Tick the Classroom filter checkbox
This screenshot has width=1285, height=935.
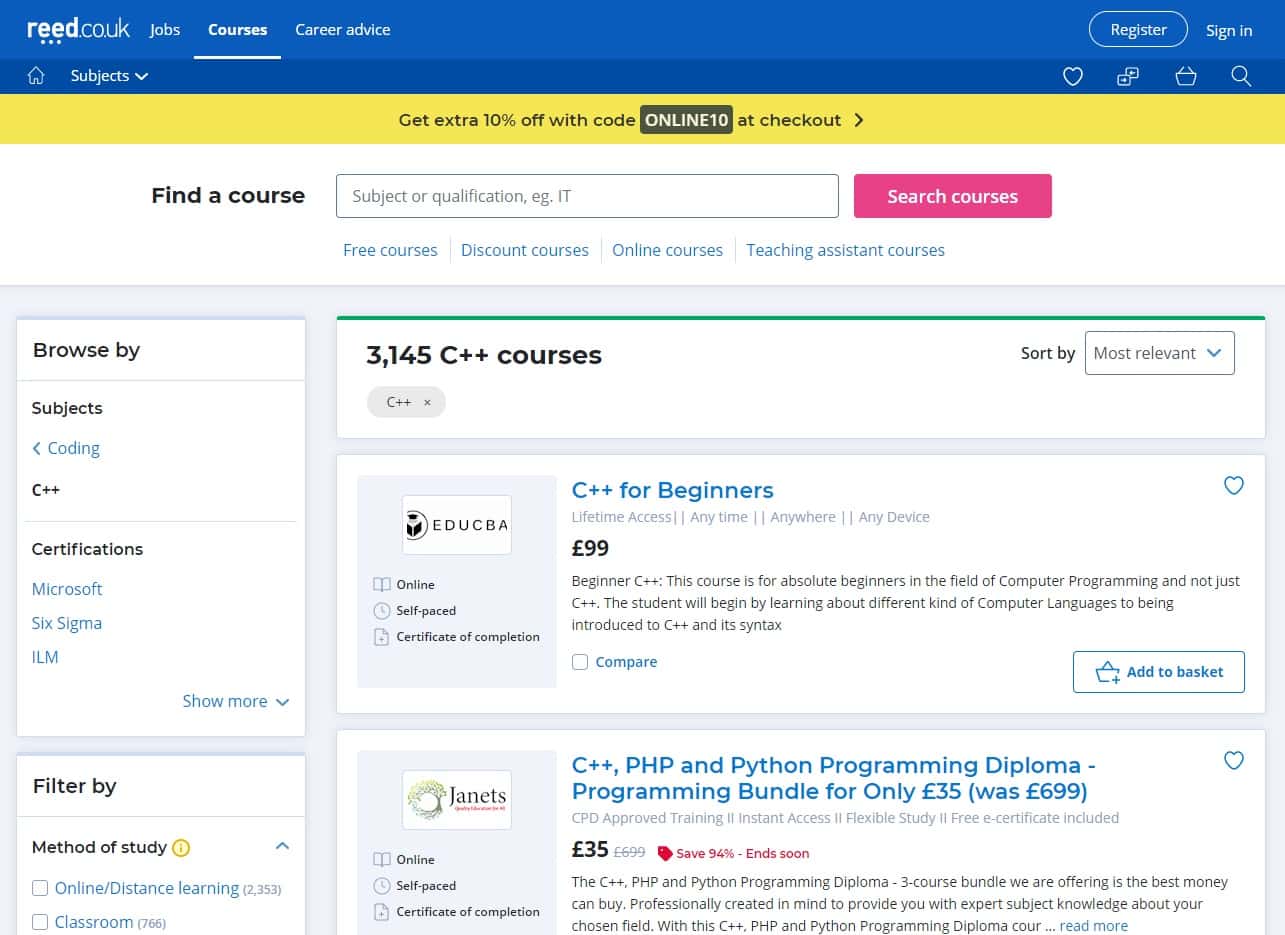[x=40, y=922]
